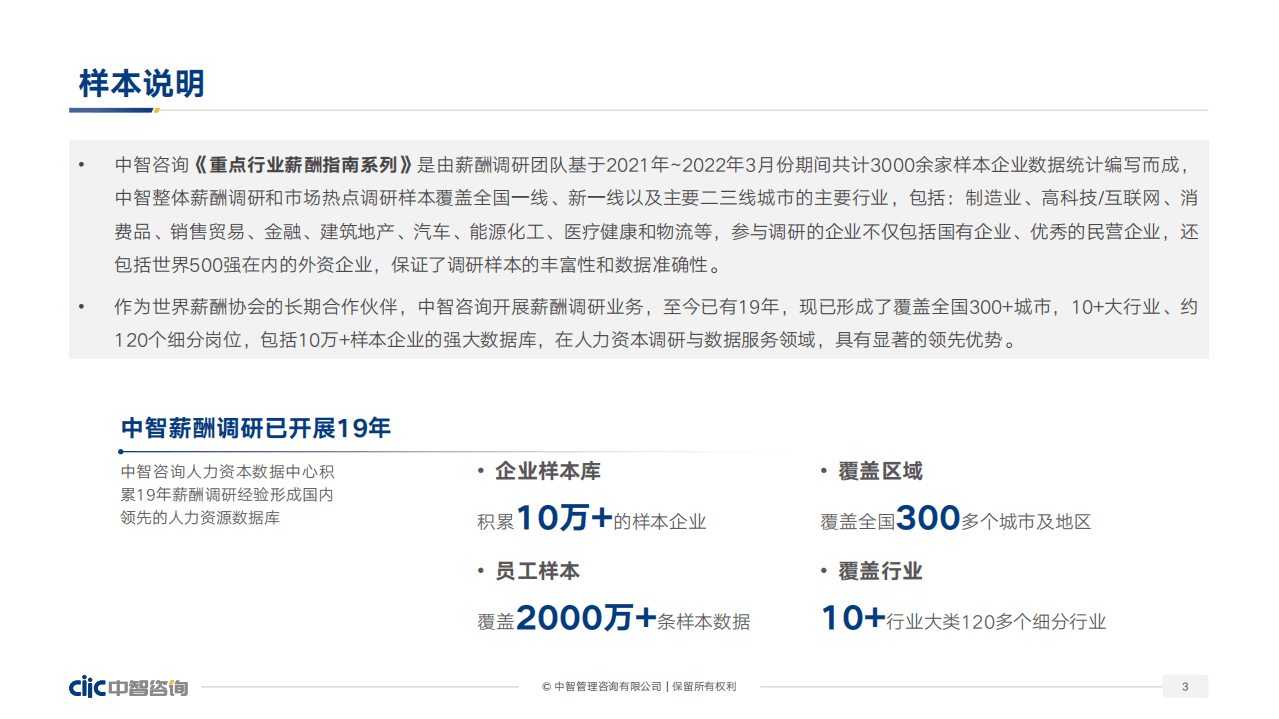Click the 300 cities statistic text

click(x=928, y=519)
